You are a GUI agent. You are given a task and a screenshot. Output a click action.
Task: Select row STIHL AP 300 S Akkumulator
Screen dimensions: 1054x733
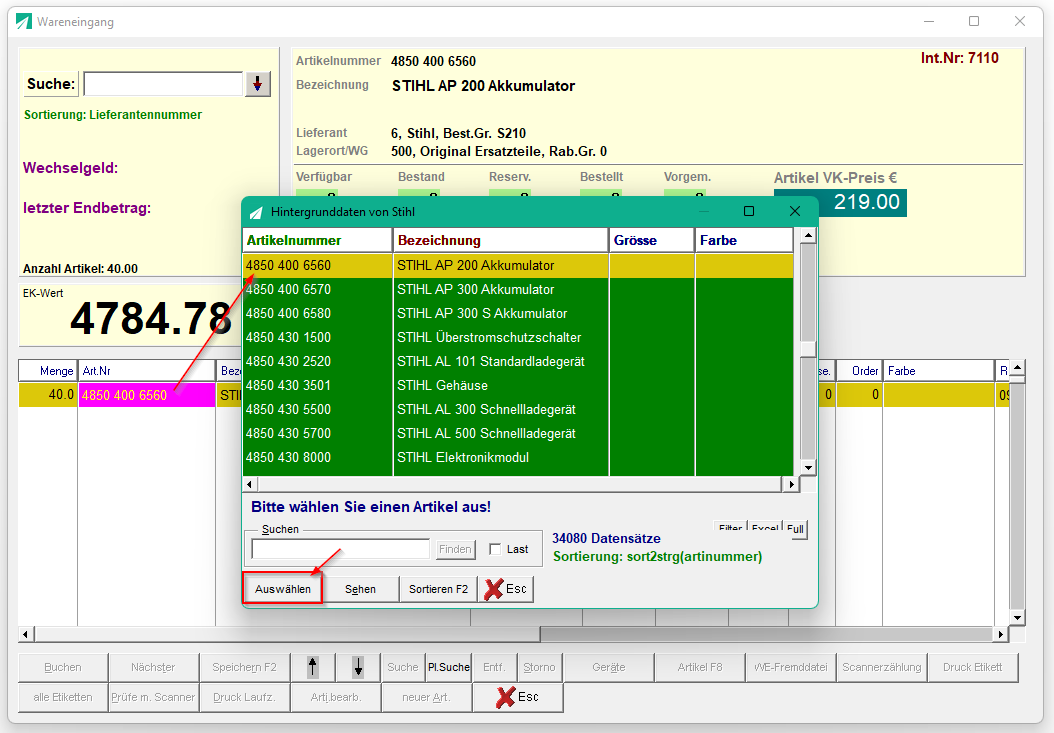[x=518, y=313]
